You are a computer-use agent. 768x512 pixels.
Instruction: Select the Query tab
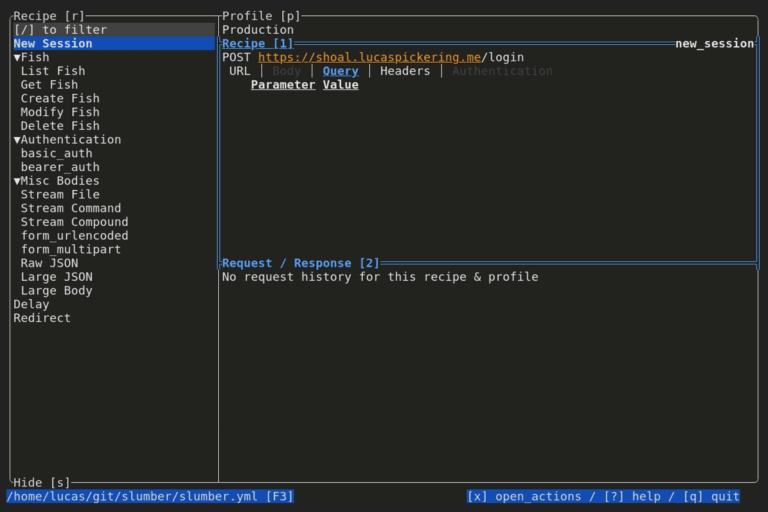pos(340,71)
